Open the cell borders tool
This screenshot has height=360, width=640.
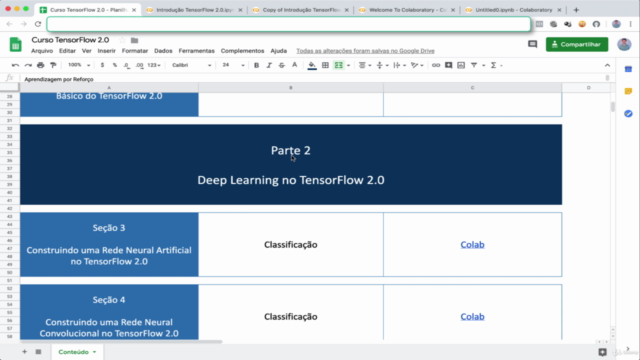(325, 65)
